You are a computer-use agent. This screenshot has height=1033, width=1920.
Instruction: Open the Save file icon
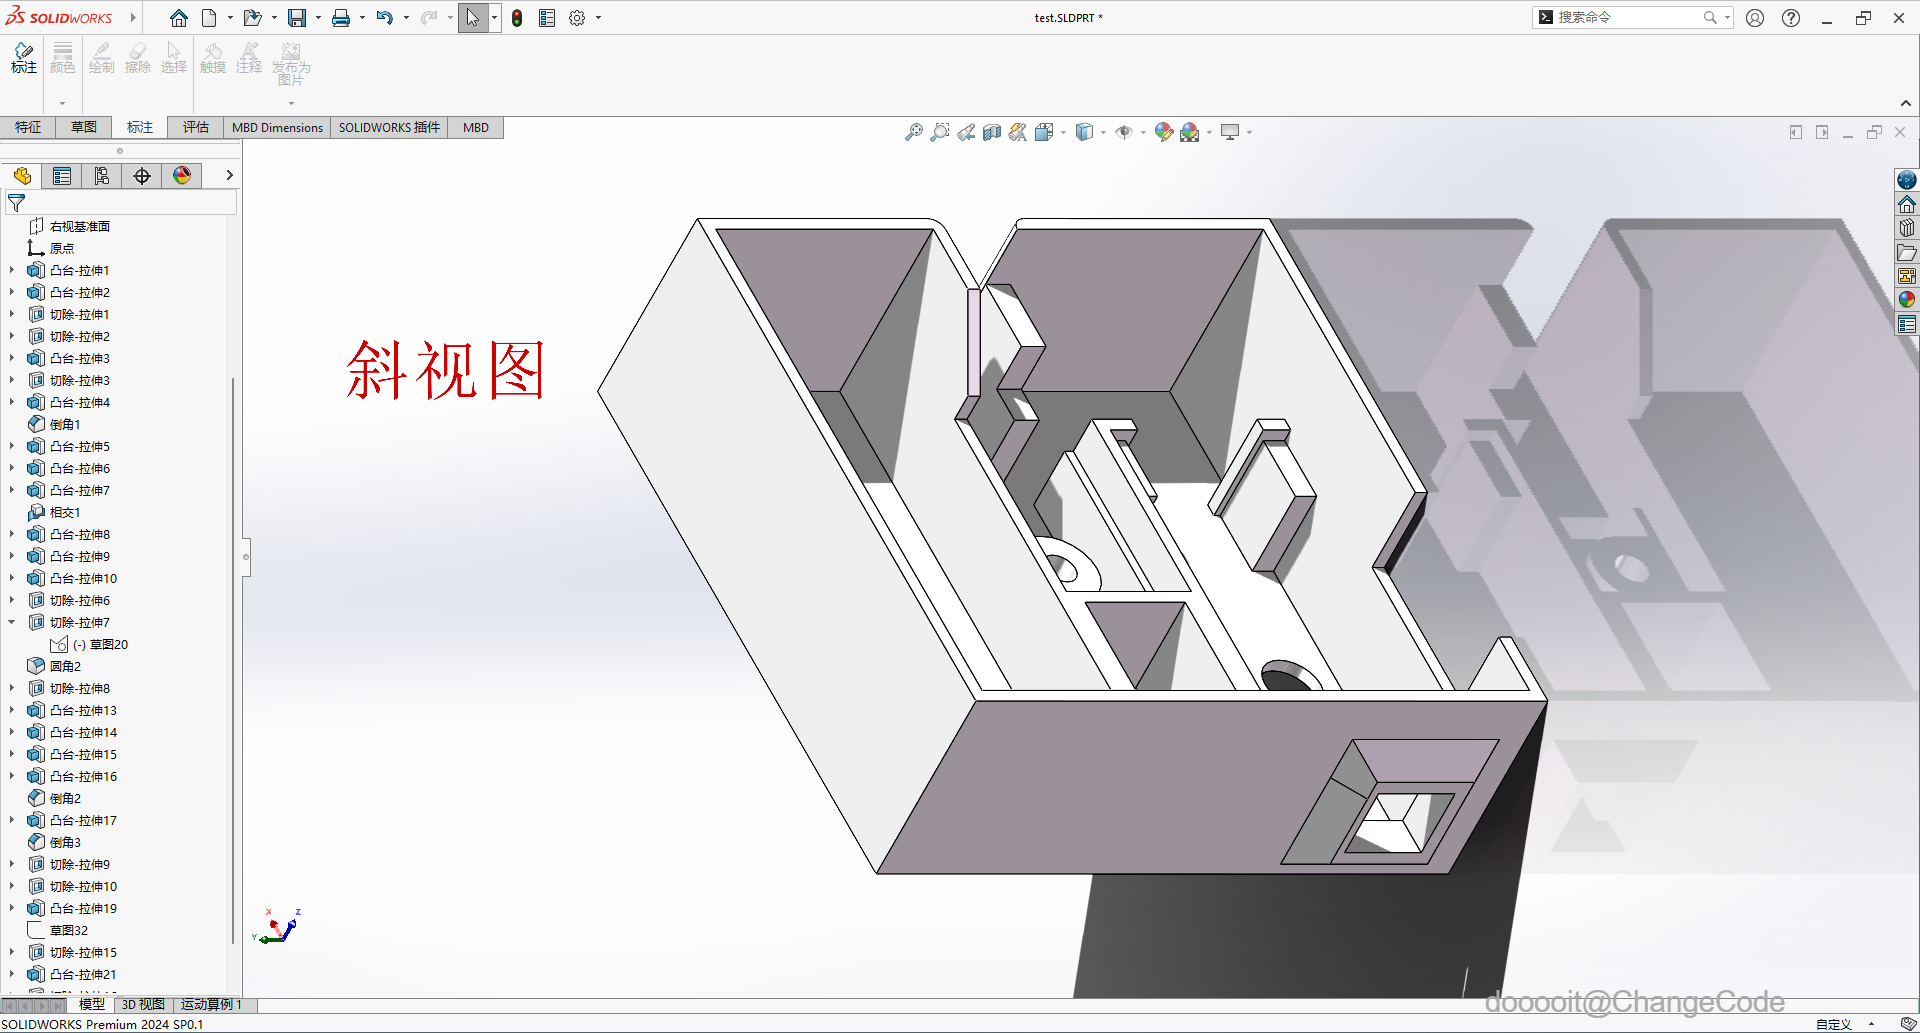(296, 17)
